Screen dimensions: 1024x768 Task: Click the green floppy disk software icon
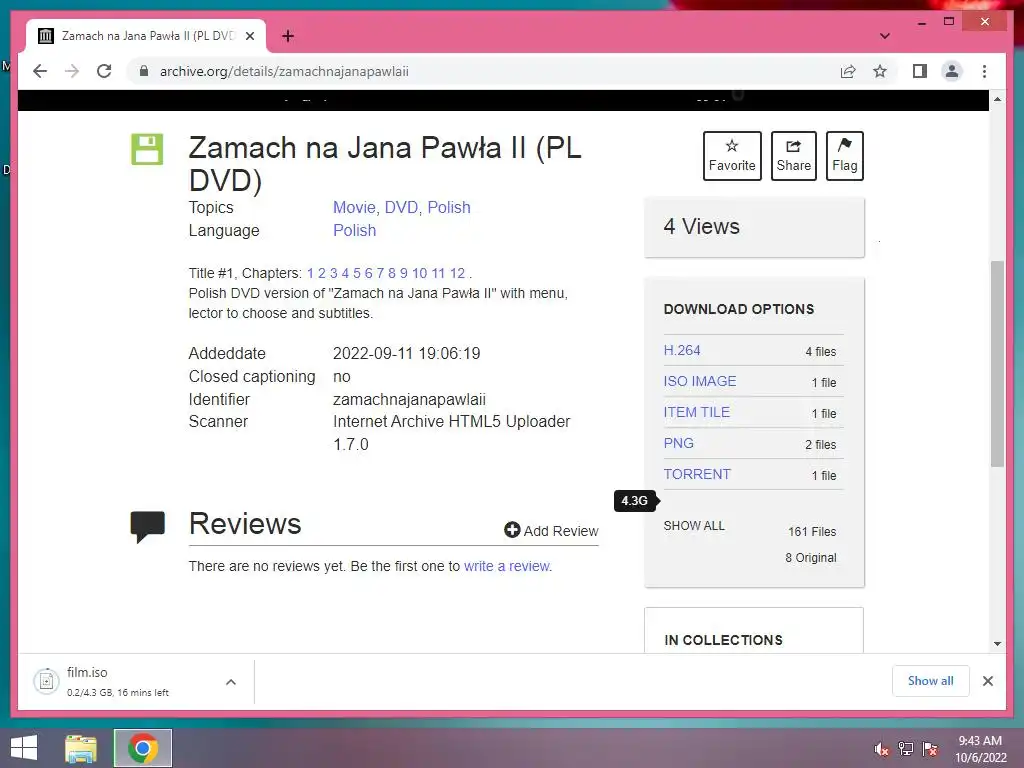[147, 149]
